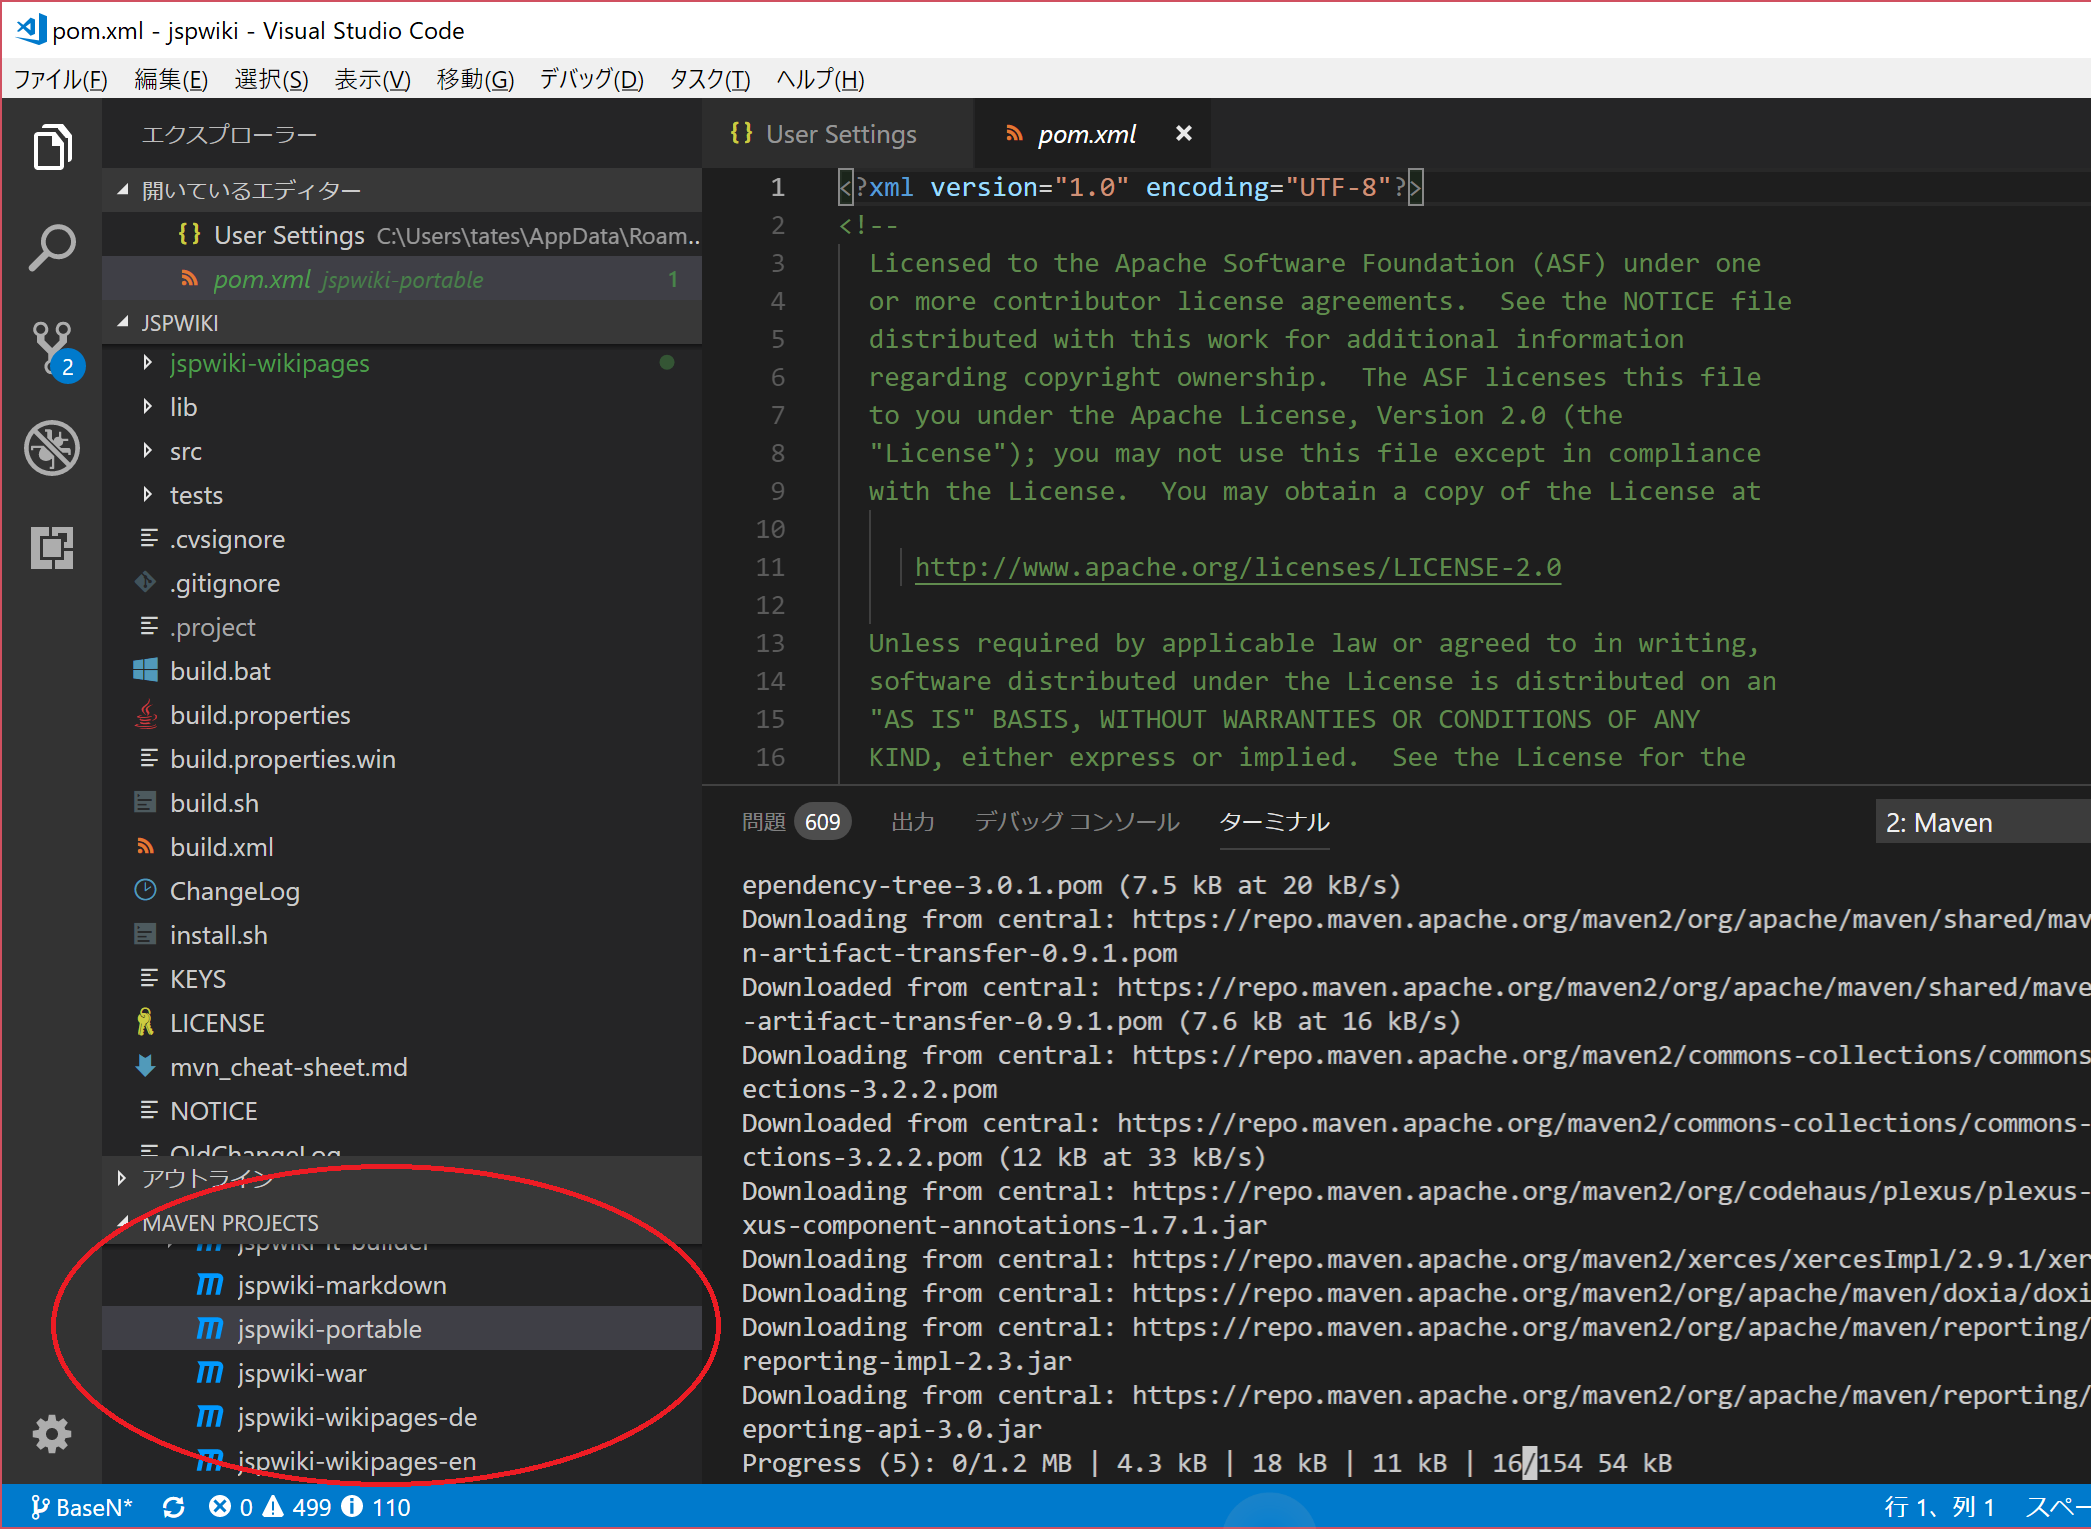
Task: Switch to the 出力 output panel tab
Action: click(913, 822)
